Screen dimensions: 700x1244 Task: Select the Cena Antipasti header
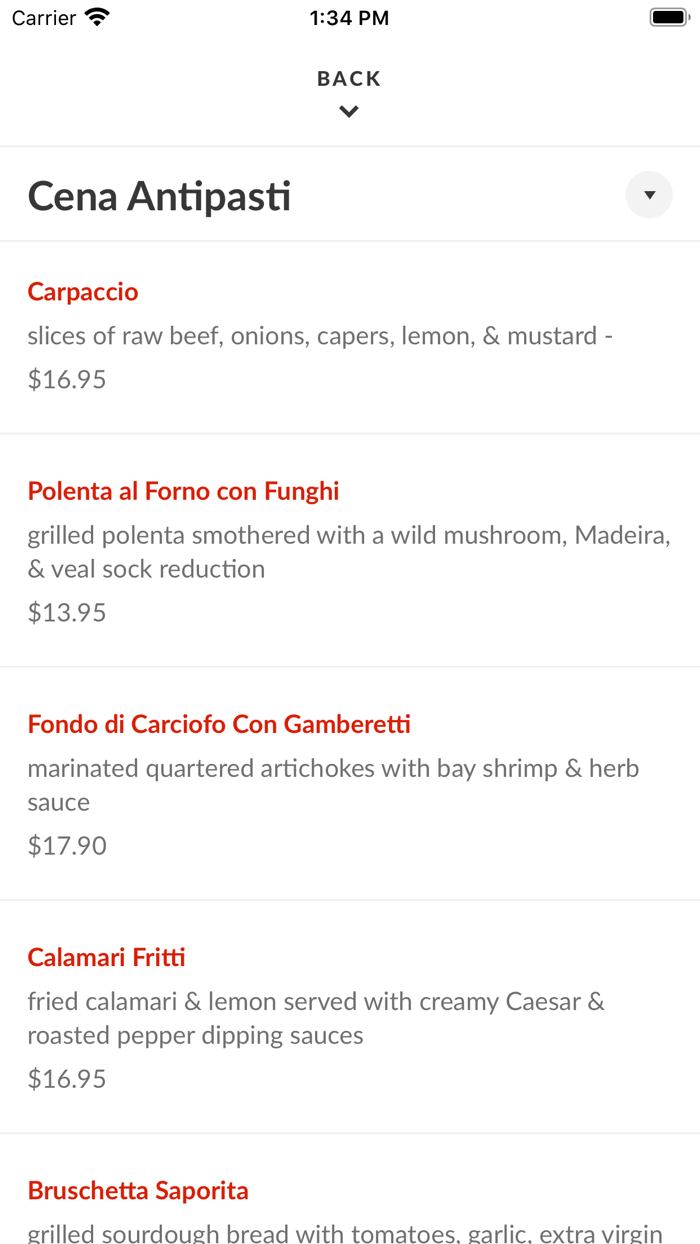pyautogui.click(x=159, y=196)
